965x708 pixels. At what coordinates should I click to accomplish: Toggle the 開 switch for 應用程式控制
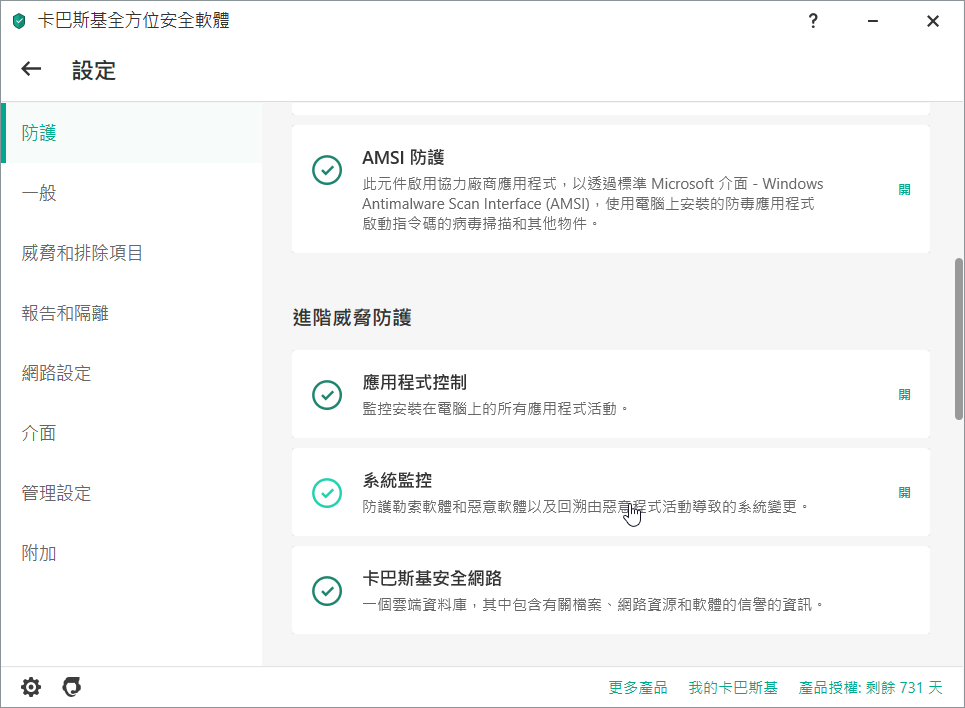(x=904, y=394)
